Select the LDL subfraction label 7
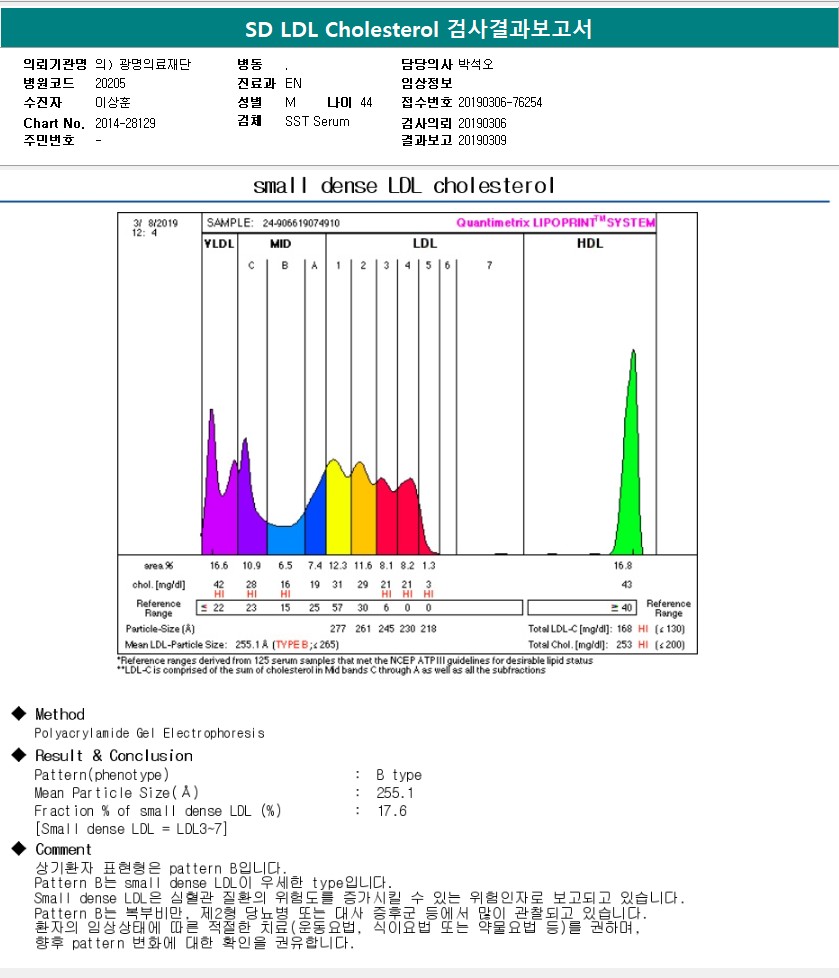 pyautogui.click(x=489, y=265)
